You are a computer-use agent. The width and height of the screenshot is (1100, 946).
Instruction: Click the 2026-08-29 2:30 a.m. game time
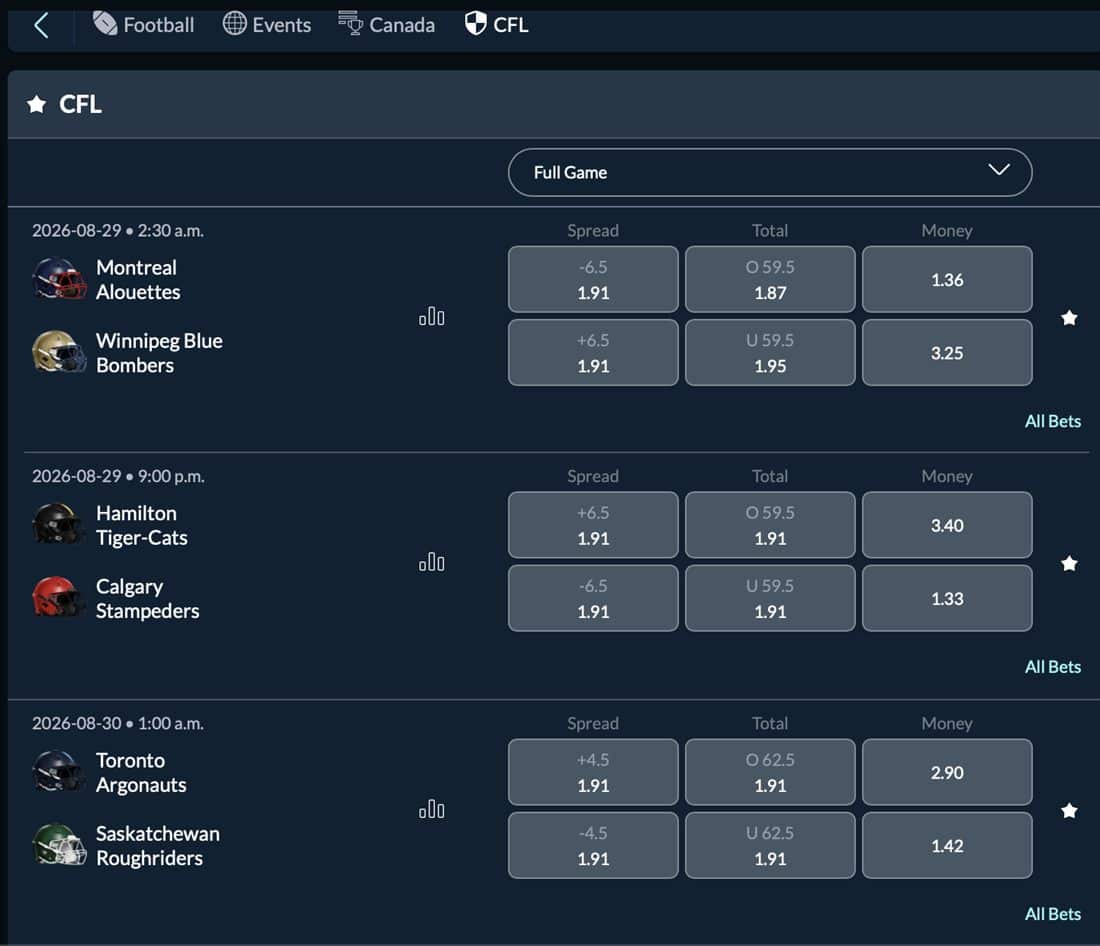[118, 230]
